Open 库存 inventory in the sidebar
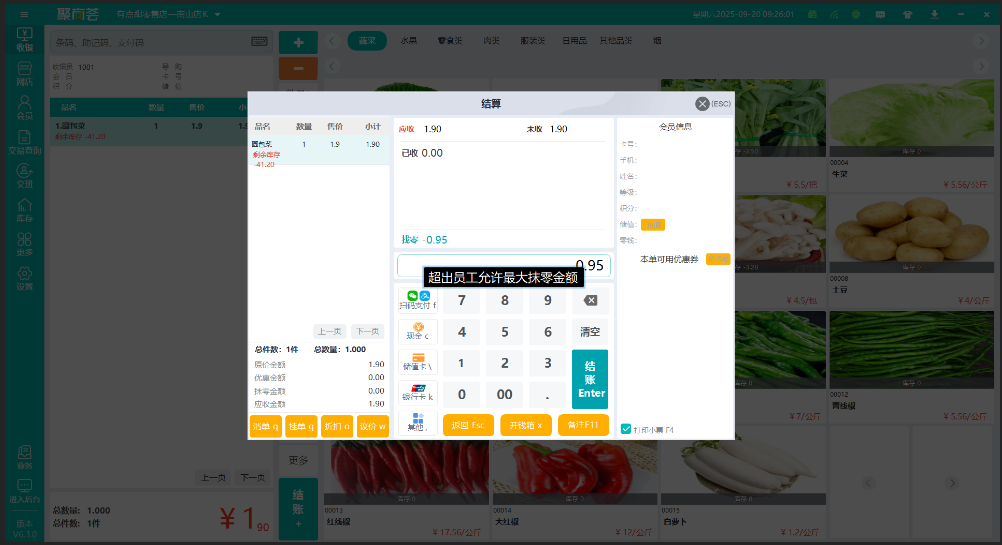Screen dimensions: 1002x545 pos(24,210)
